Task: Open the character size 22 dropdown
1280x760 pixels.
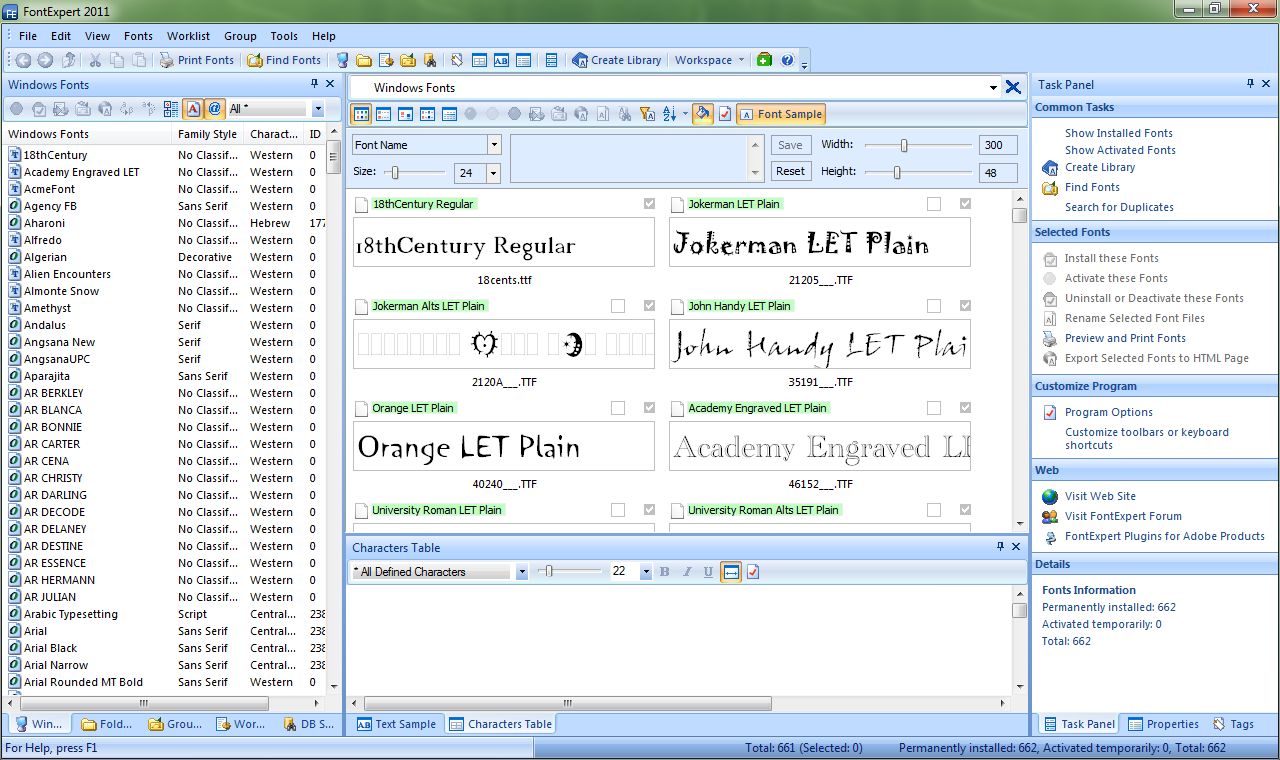Action: pyautogui.click(x=646, y=572)
